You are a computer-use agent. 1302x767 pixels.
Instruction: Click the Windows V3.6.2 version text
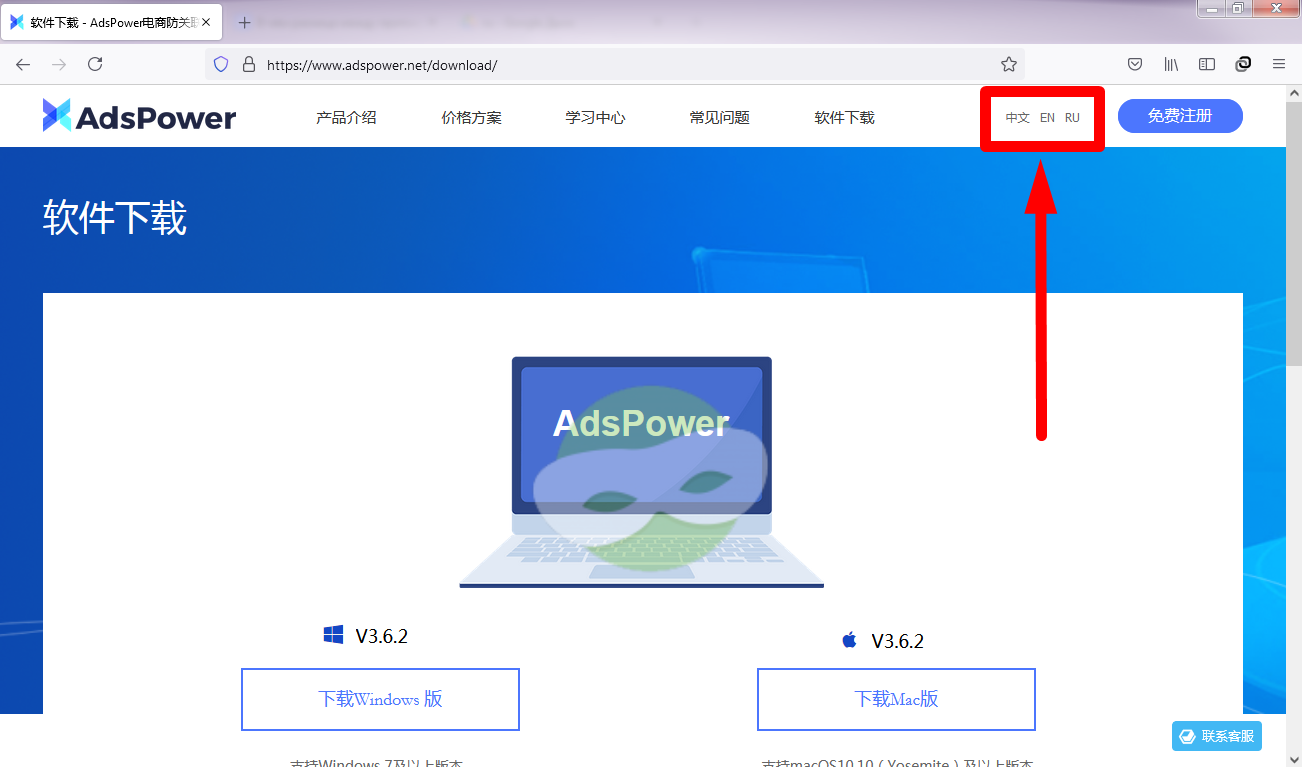tap(381, 636)
